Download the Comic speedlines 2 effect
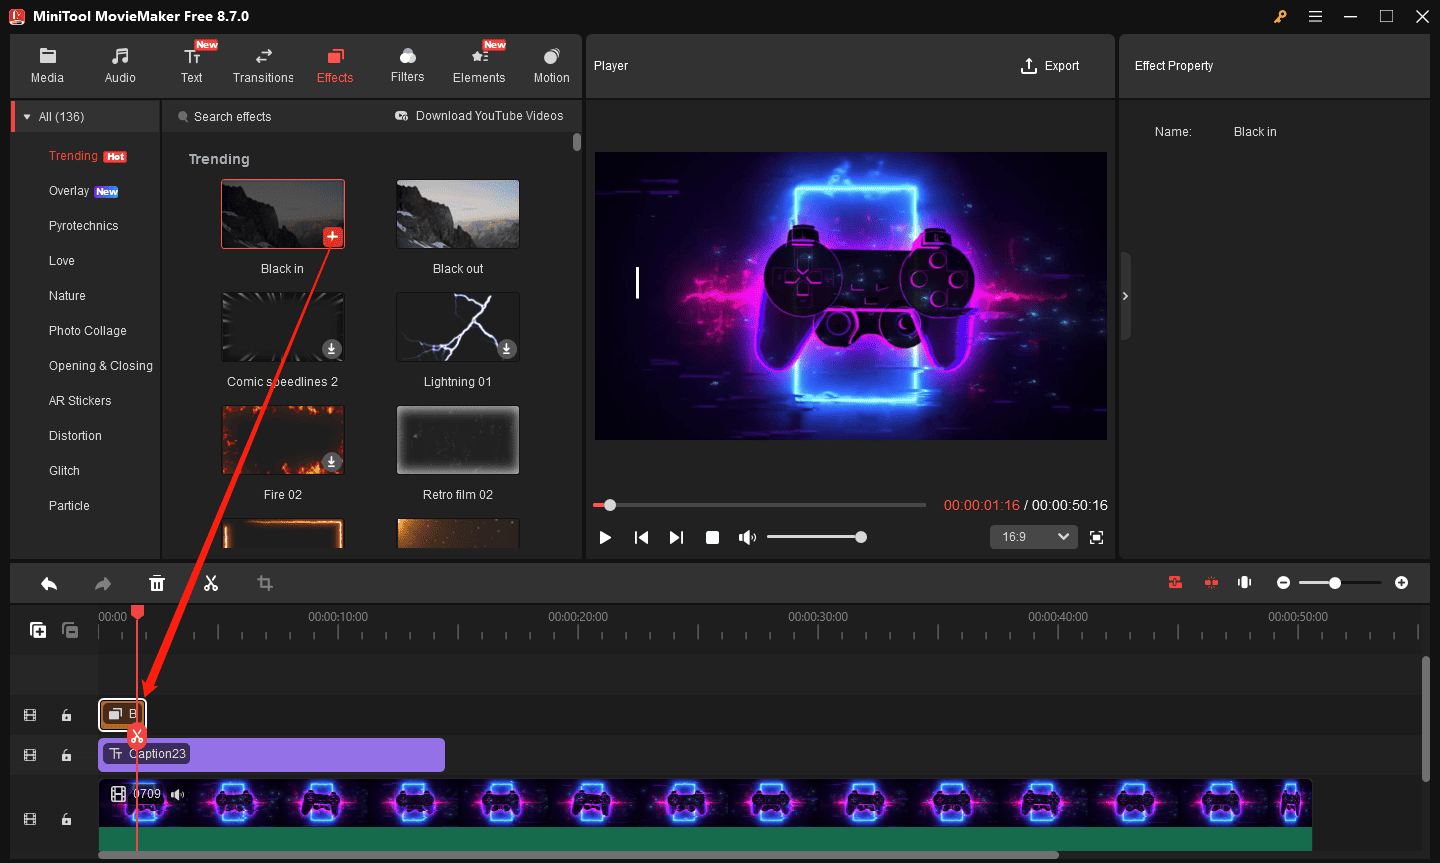 (x=332, y=349)
